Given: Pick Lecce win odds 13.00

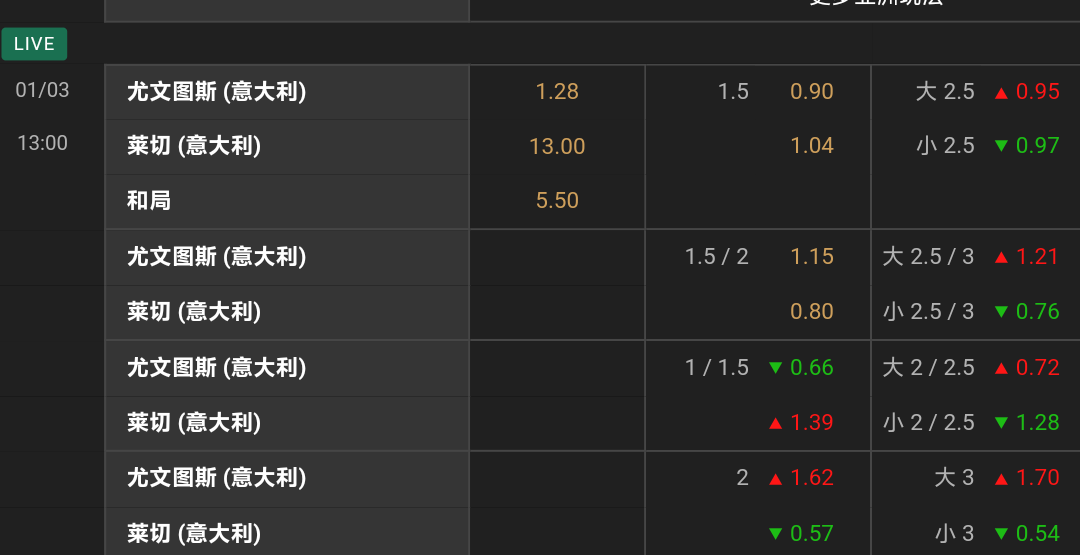Looking at the screenshot, I should tap(557, 146).
